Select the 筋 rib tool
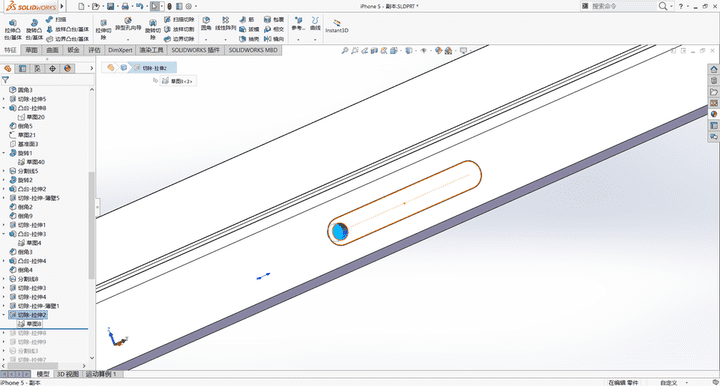Screen dimensions: 720x386 point(247,20)
